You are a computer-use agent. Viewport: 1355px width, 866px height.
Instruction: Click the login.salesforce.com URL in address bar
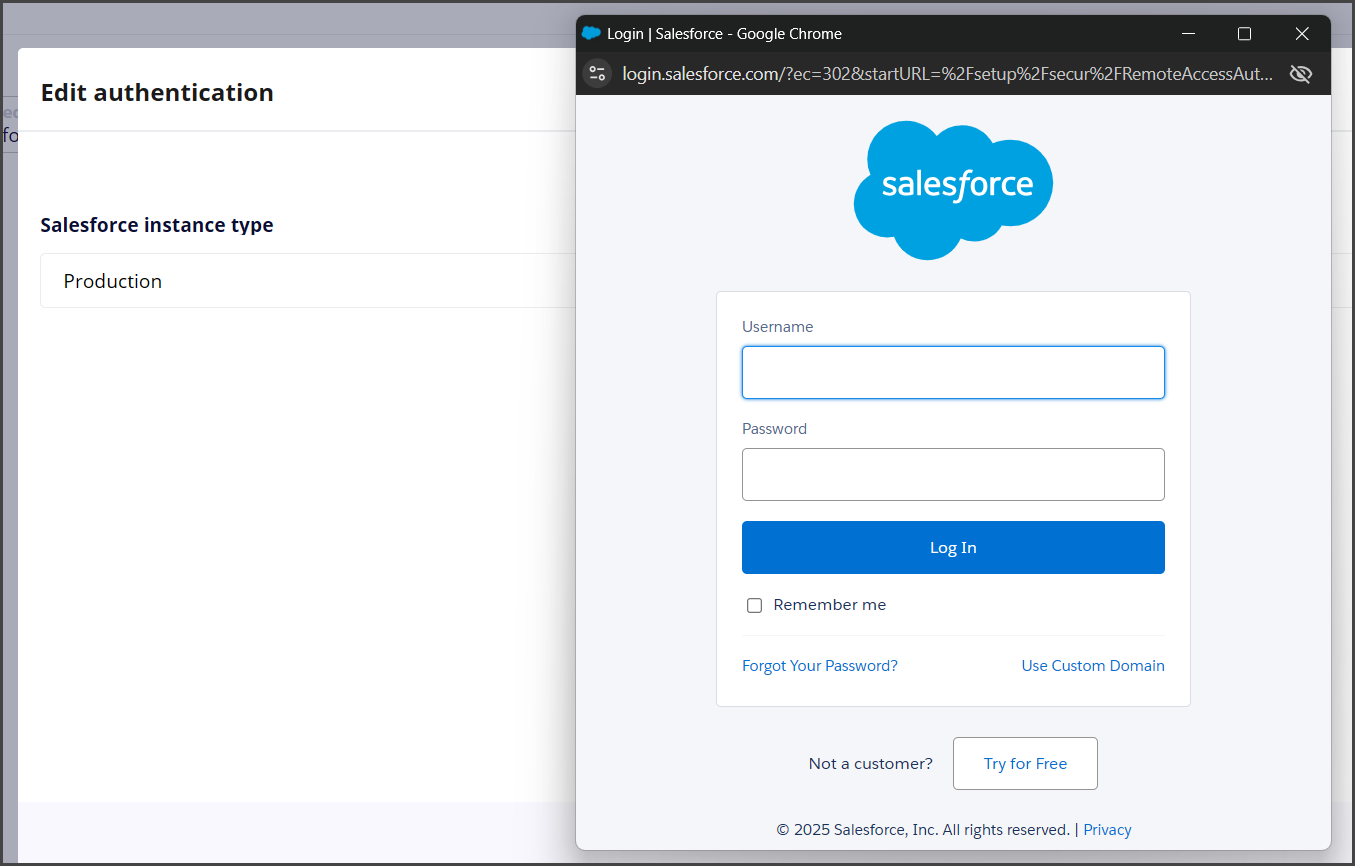point(948,73)
